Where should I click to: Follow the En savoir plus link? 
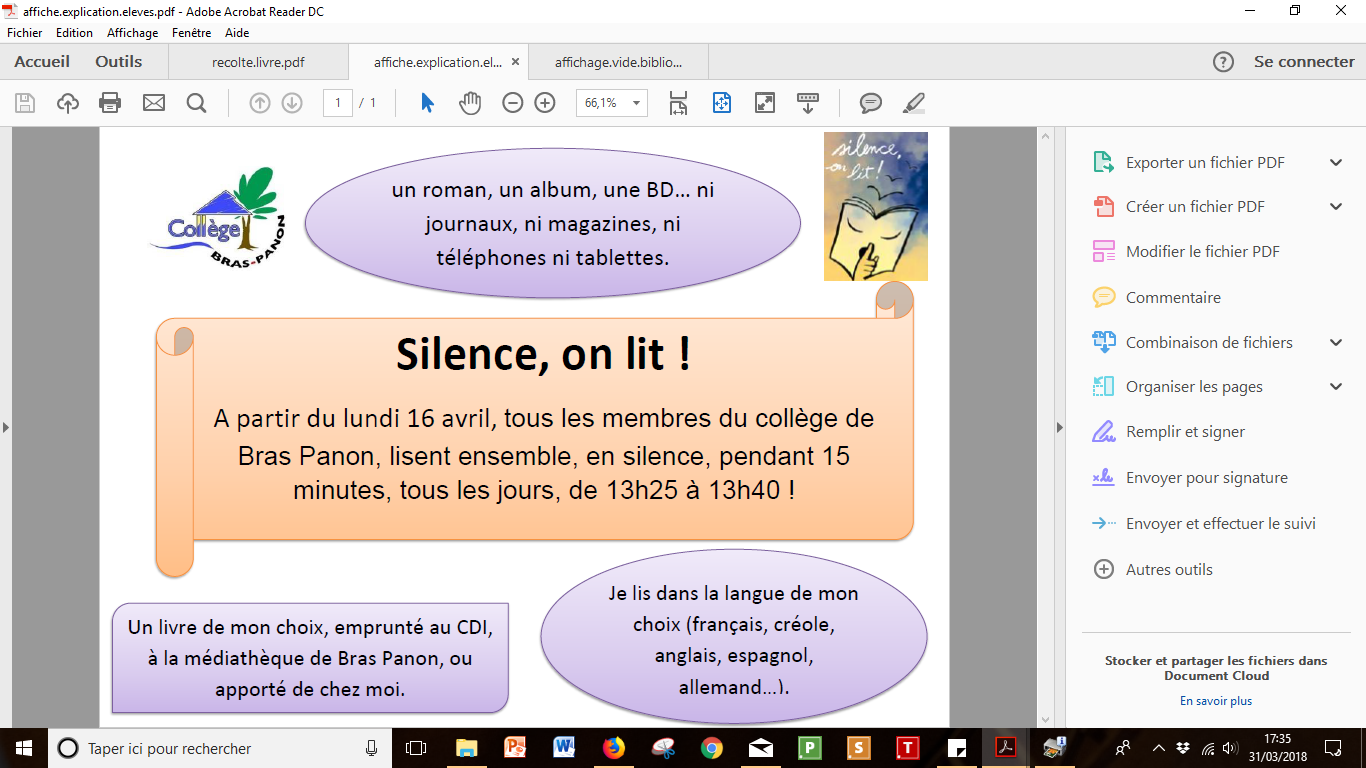point(1215,701)
